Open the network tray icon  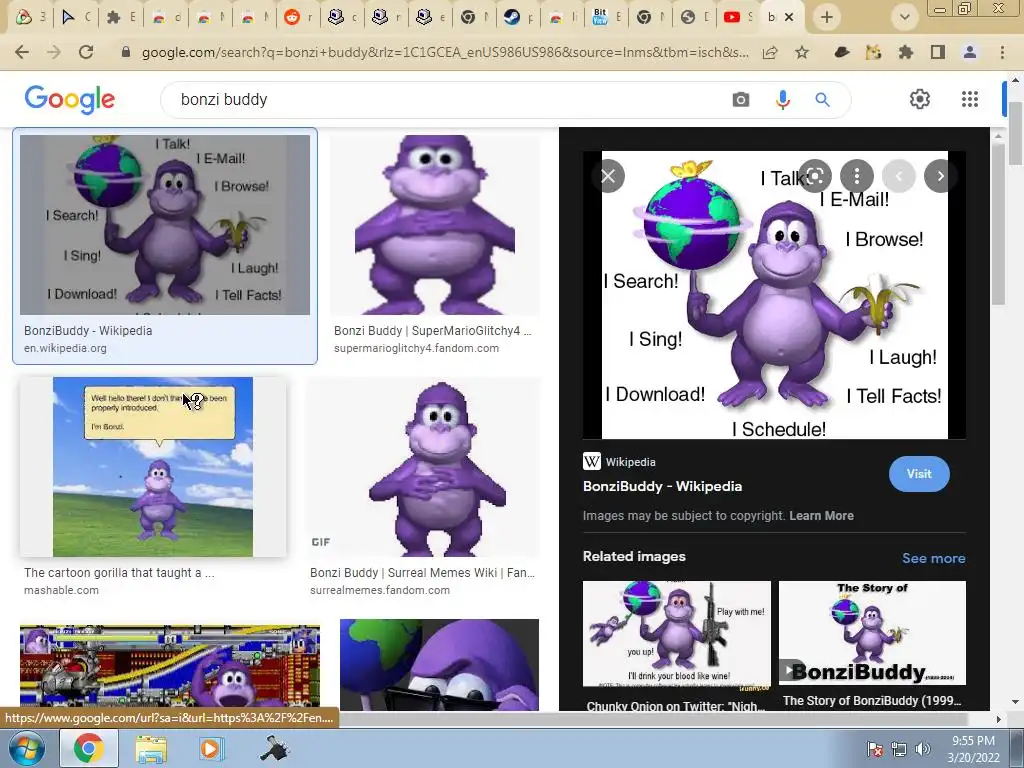click(899, 749)
